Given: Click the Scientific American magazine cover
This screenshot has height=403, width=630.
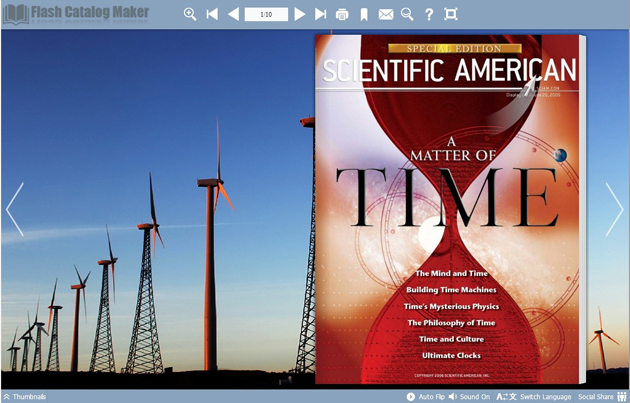Looking at the screenshot, I should click(x=448, y=209).
